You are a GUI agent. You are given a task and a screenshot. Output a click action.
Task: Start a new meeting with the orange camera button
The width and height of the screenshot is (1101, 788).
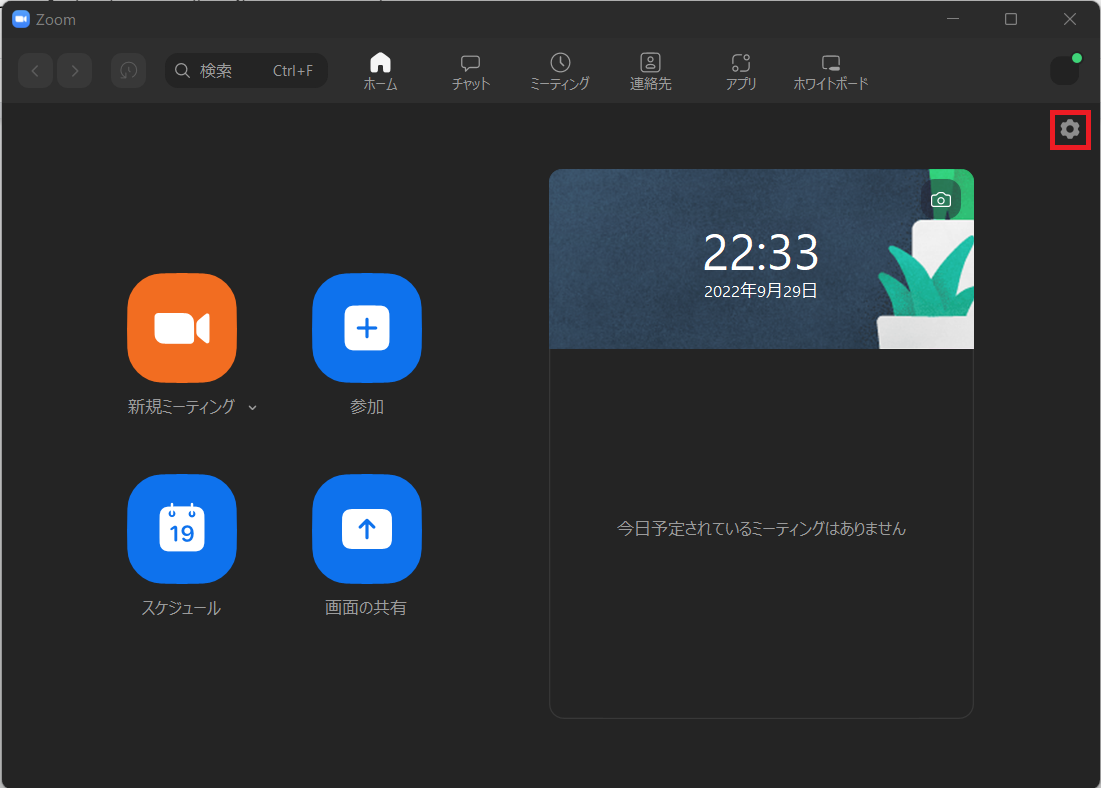pos(182,328)
